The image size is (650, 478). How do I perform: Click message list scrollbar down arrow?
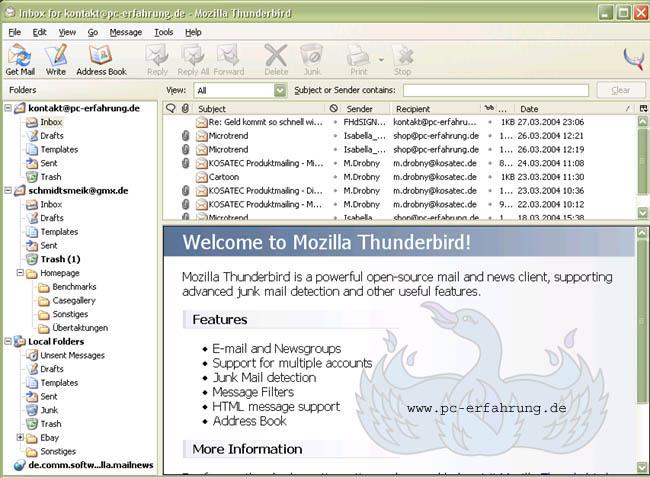point(643,213)
